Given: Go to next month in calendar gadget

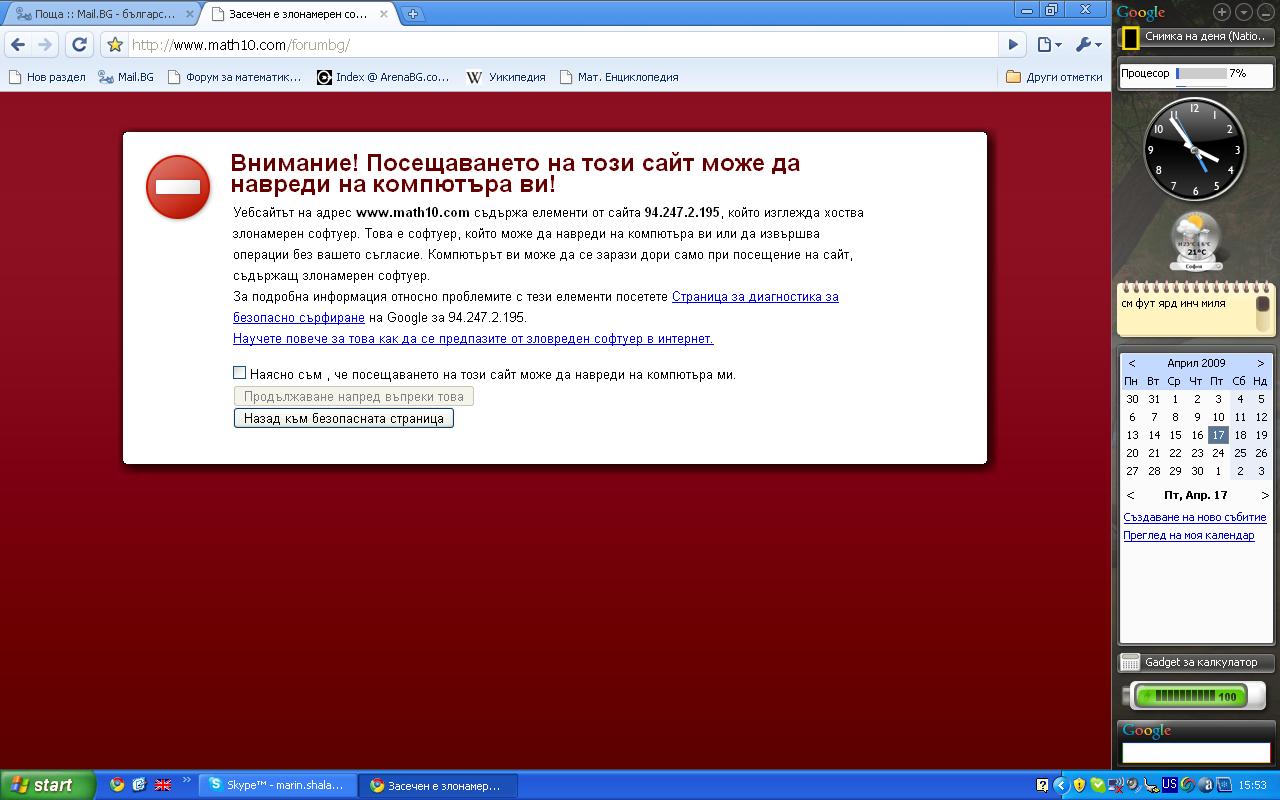Looking at the screenshot, I should tap(1260, 363).
